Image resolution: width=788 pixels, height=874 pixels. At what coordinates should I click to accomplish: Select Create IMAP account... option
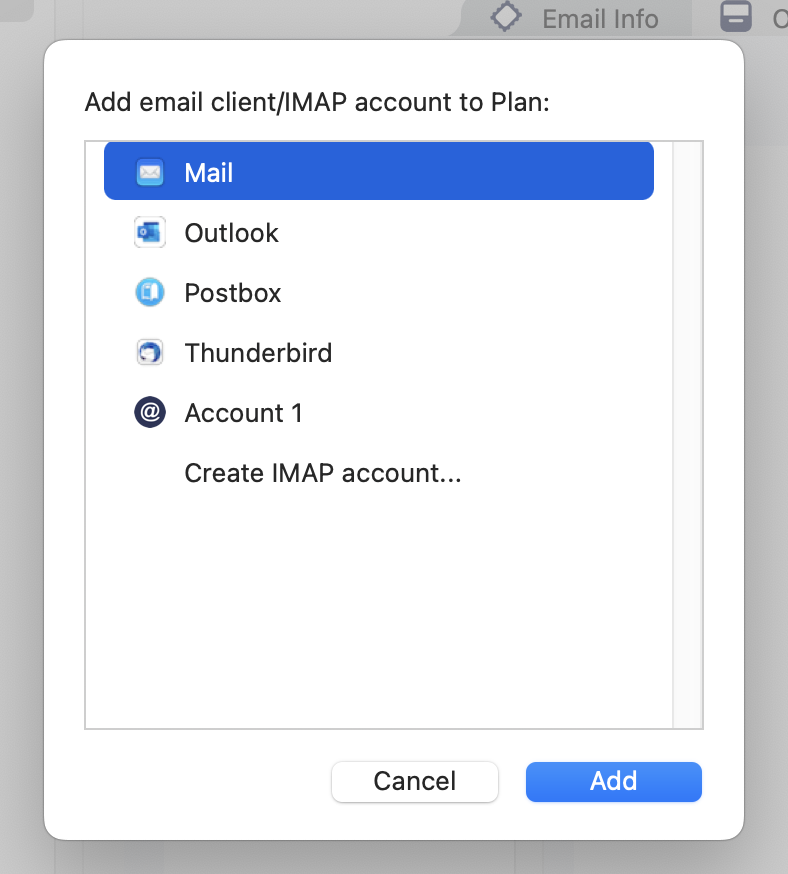click(322, 473)
